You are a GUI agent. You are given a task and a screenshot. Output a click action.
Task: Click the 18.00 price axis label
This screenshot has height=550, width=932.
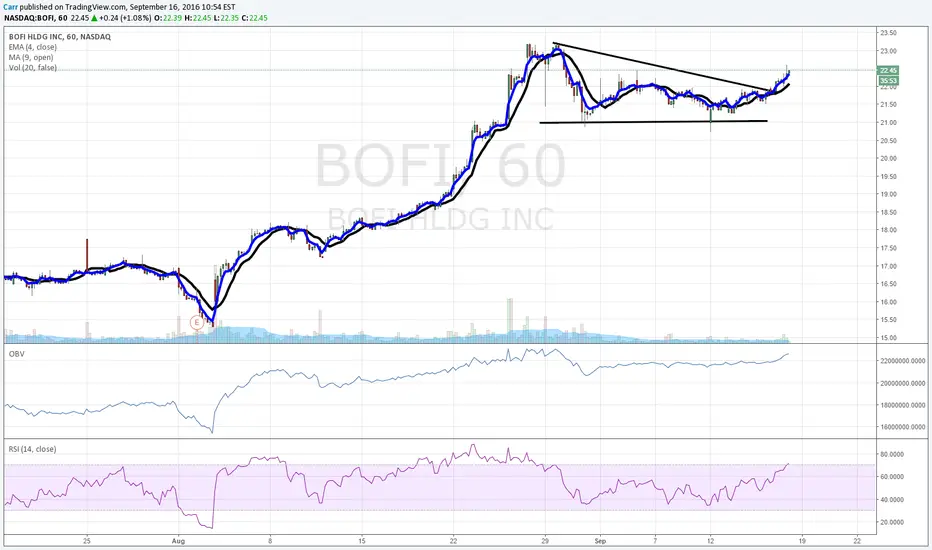(x=889, y=230)
